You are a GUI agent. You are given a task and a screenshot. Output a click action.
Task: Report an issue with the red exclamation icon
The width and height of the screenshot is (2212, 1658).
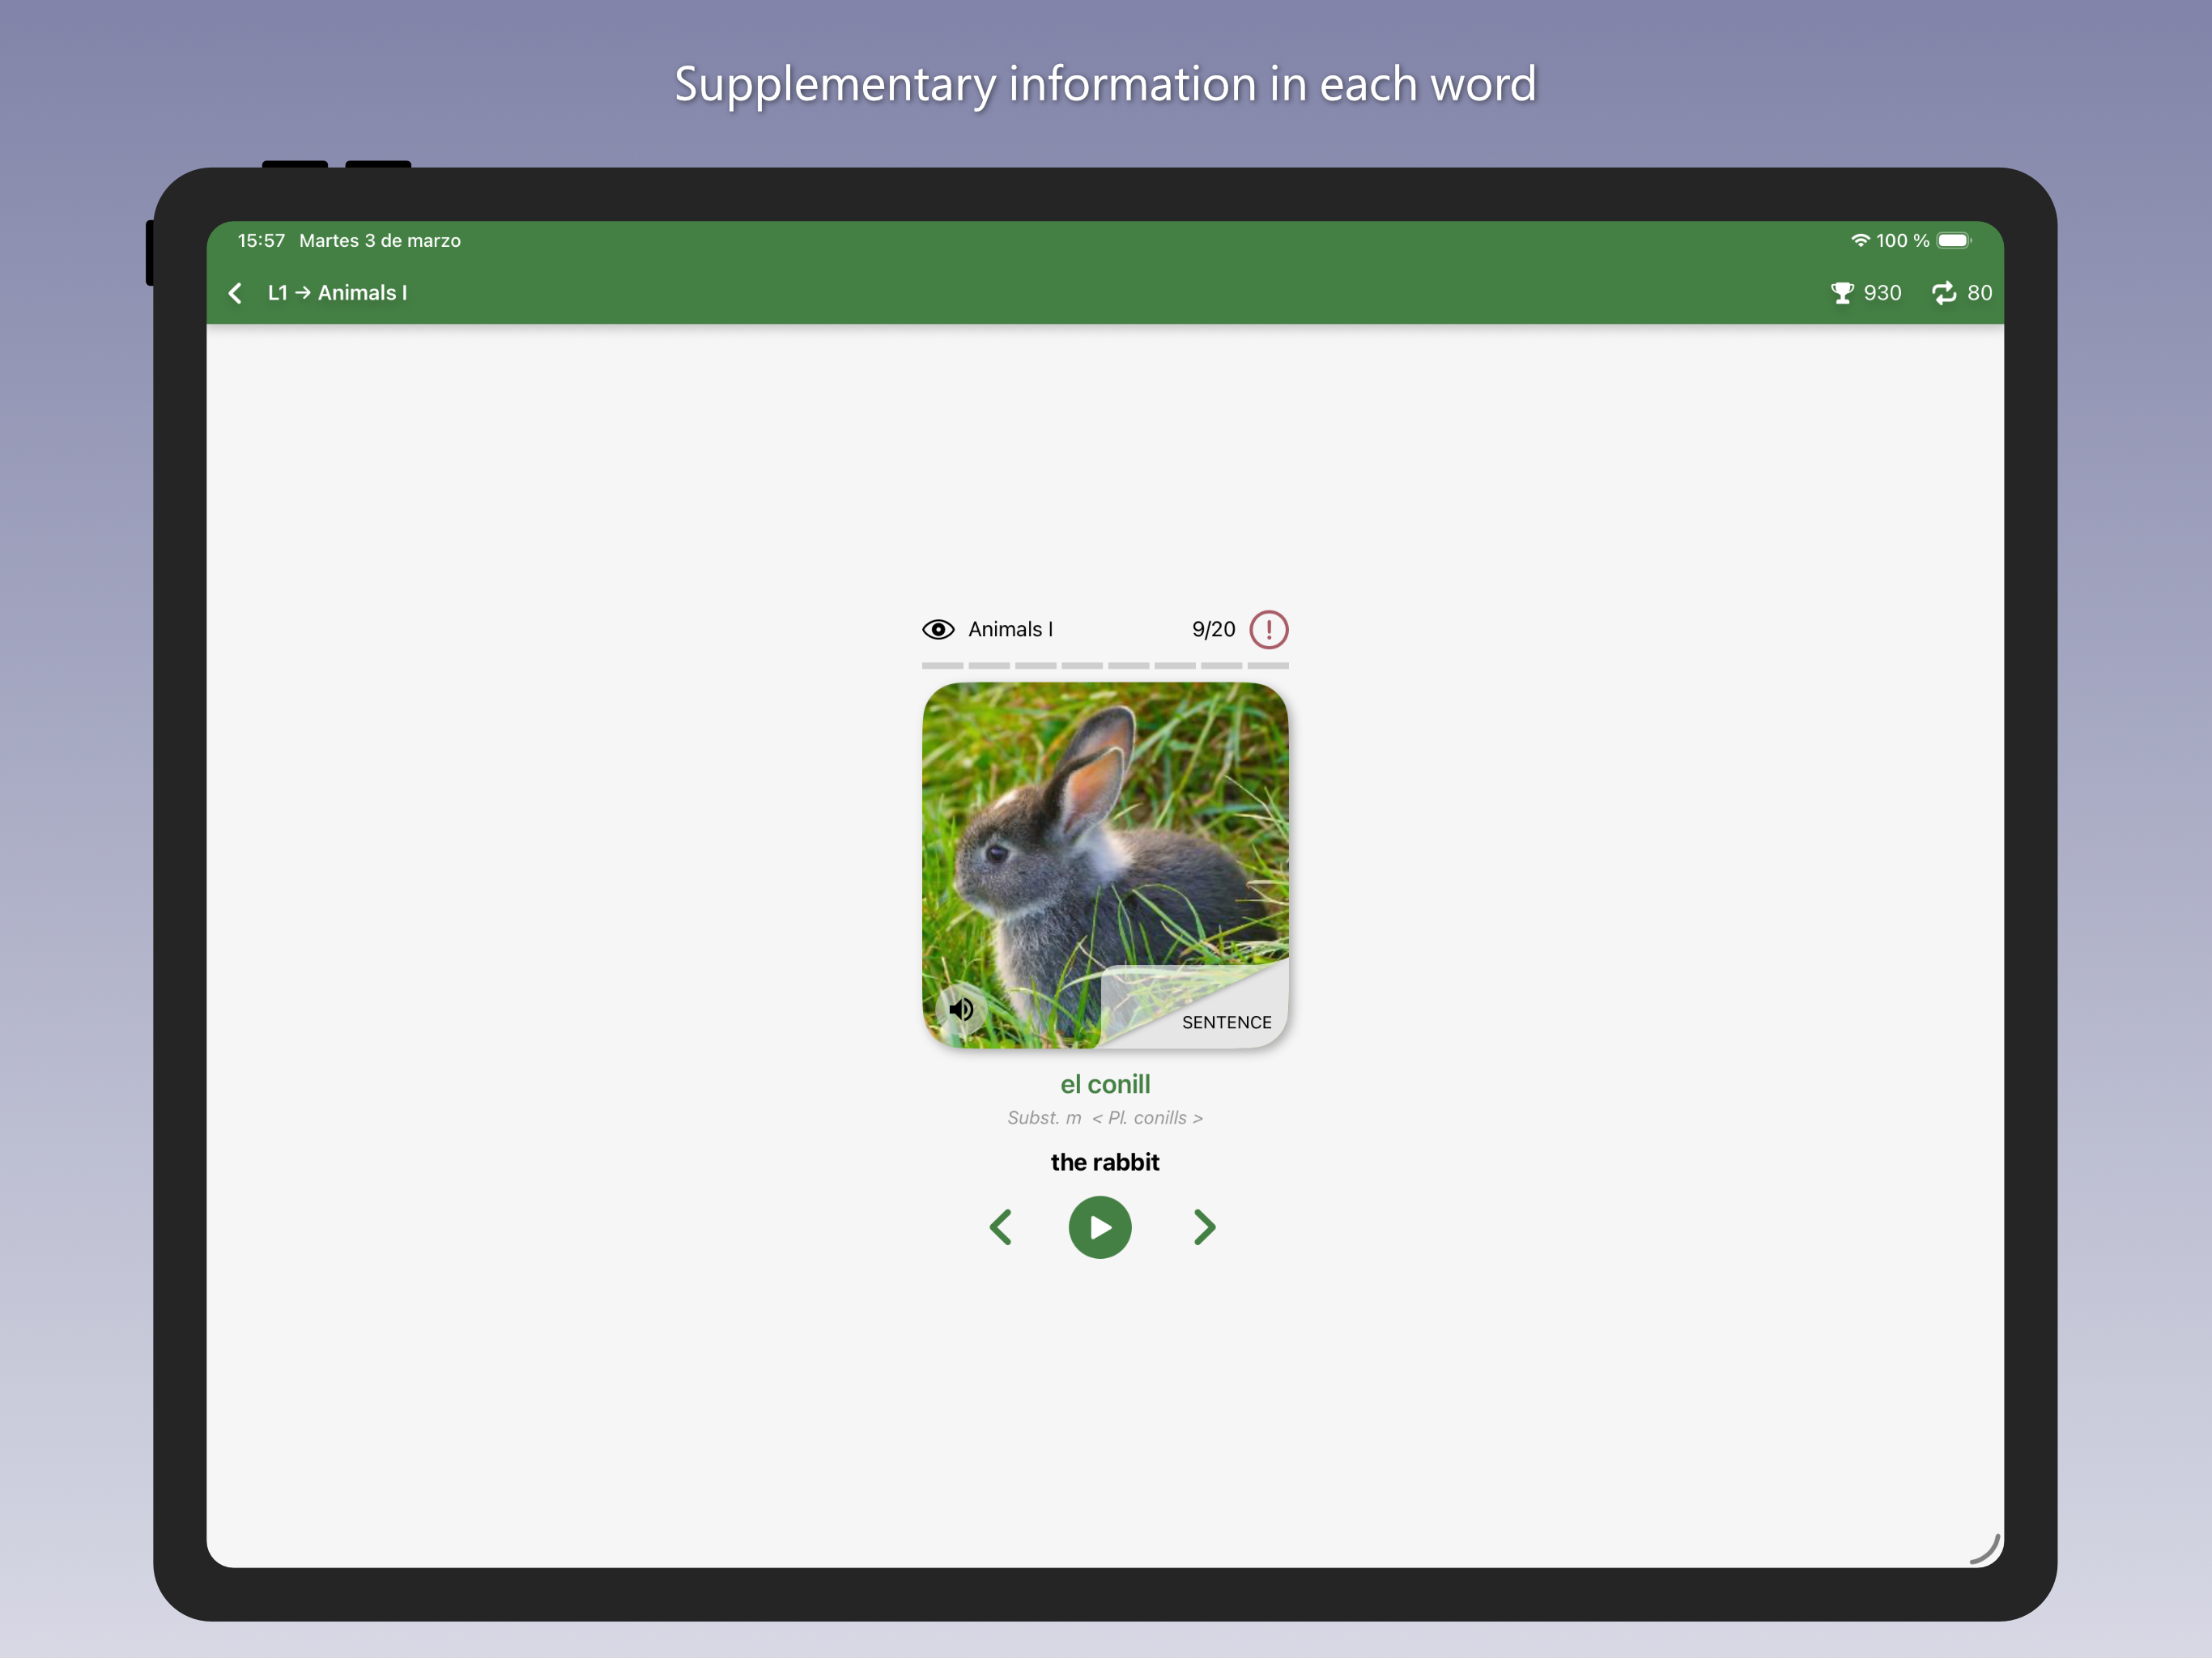pyautogui.click(x=1268, y=629)
